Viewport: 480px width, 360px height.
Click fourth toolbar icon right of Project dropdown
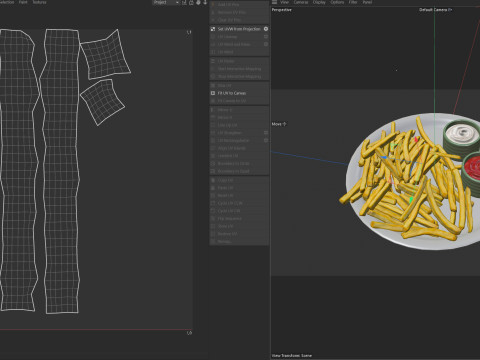click(x=205, y=2)
